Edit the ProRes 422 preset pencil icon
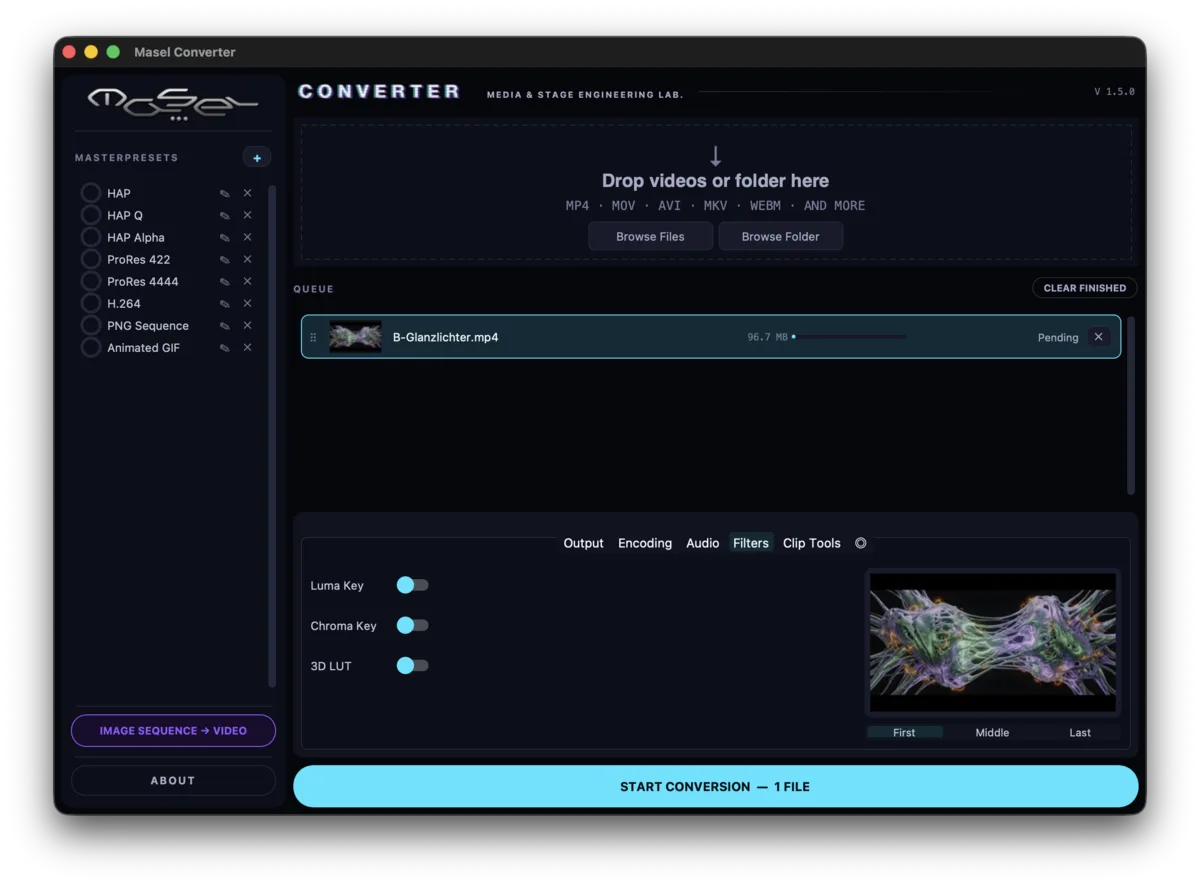 [225, 259]
